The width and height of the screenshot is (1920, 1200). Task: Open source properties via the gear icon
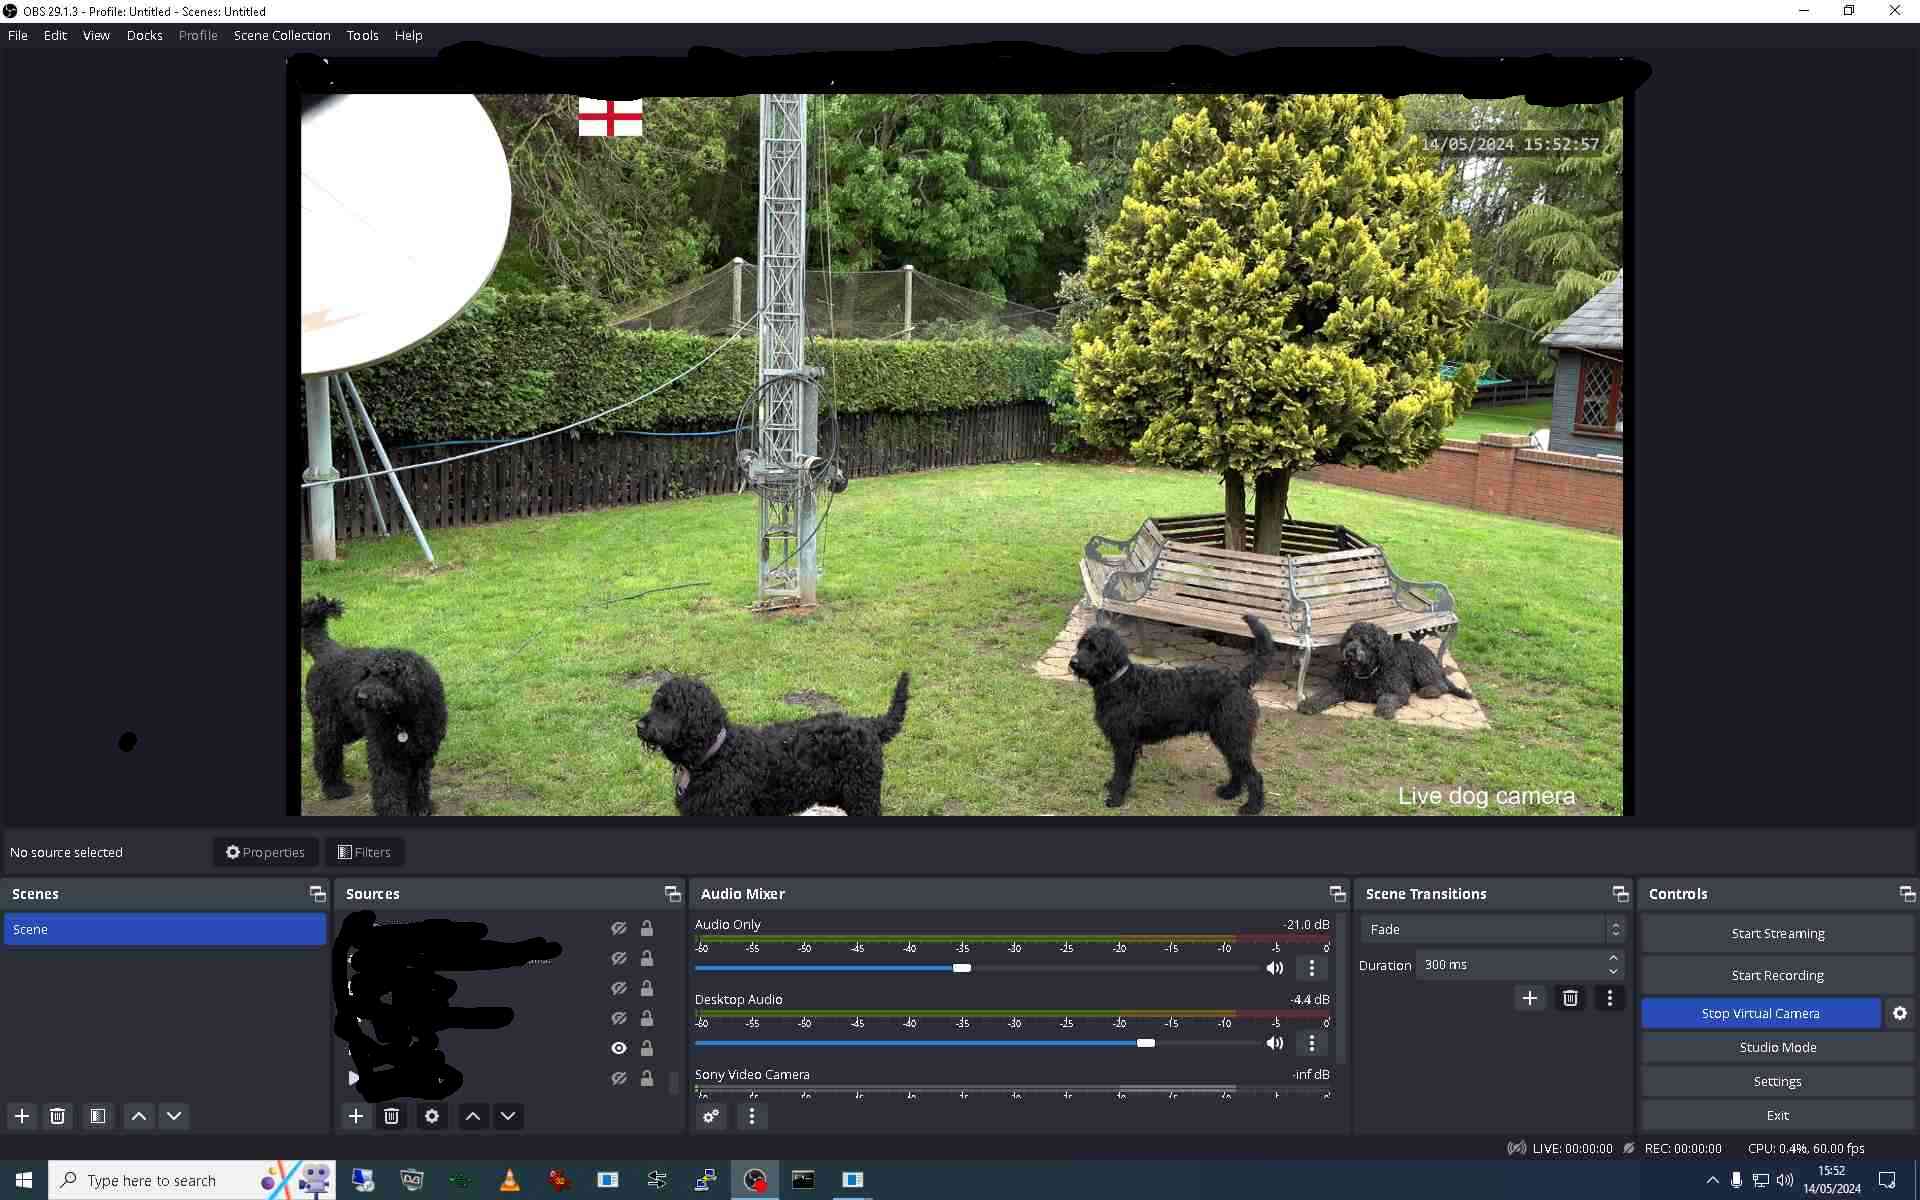(x=431, y=1116)
